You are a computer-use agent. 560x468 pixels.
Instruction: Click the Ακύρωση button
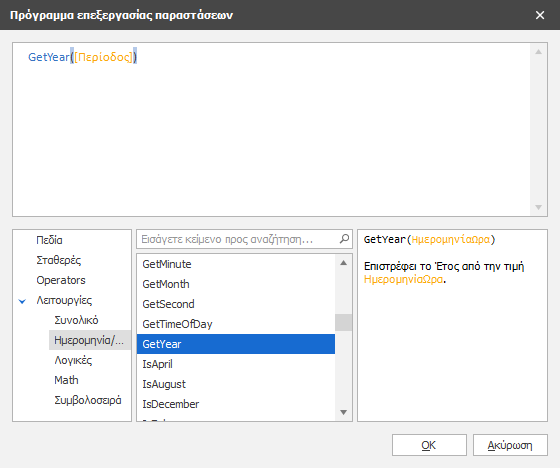(x=510, y=445)
